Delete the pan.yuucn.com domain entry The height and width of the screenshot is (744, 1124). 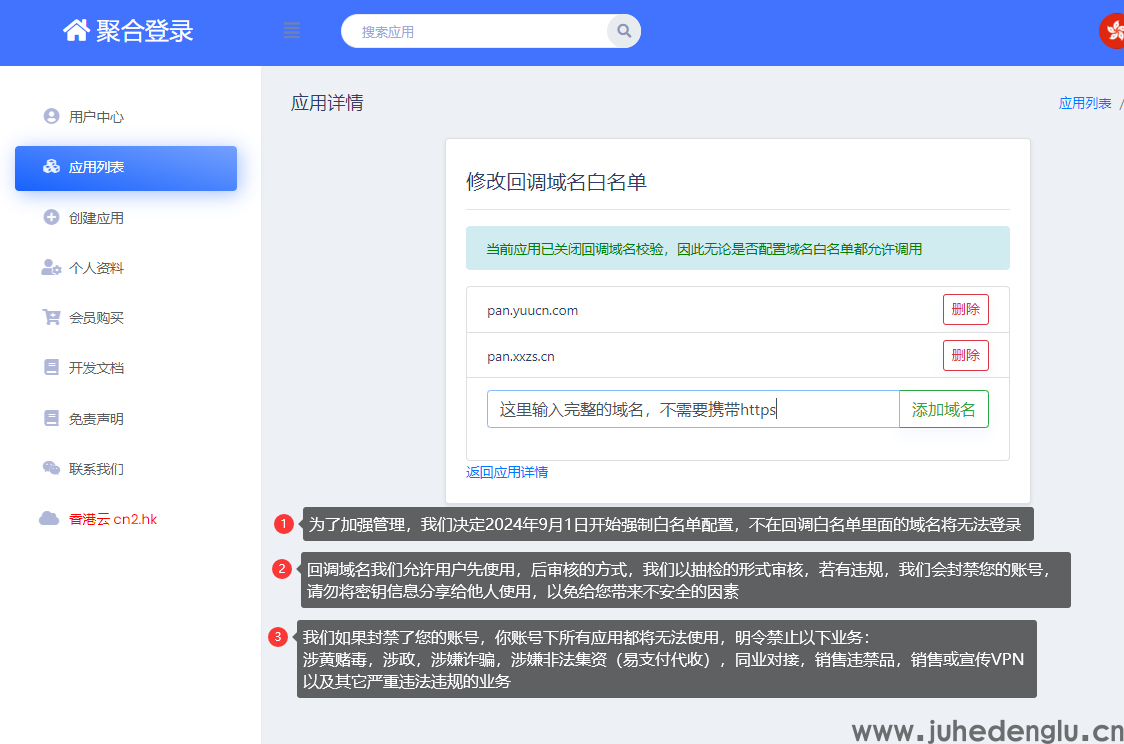pos(964,309)
